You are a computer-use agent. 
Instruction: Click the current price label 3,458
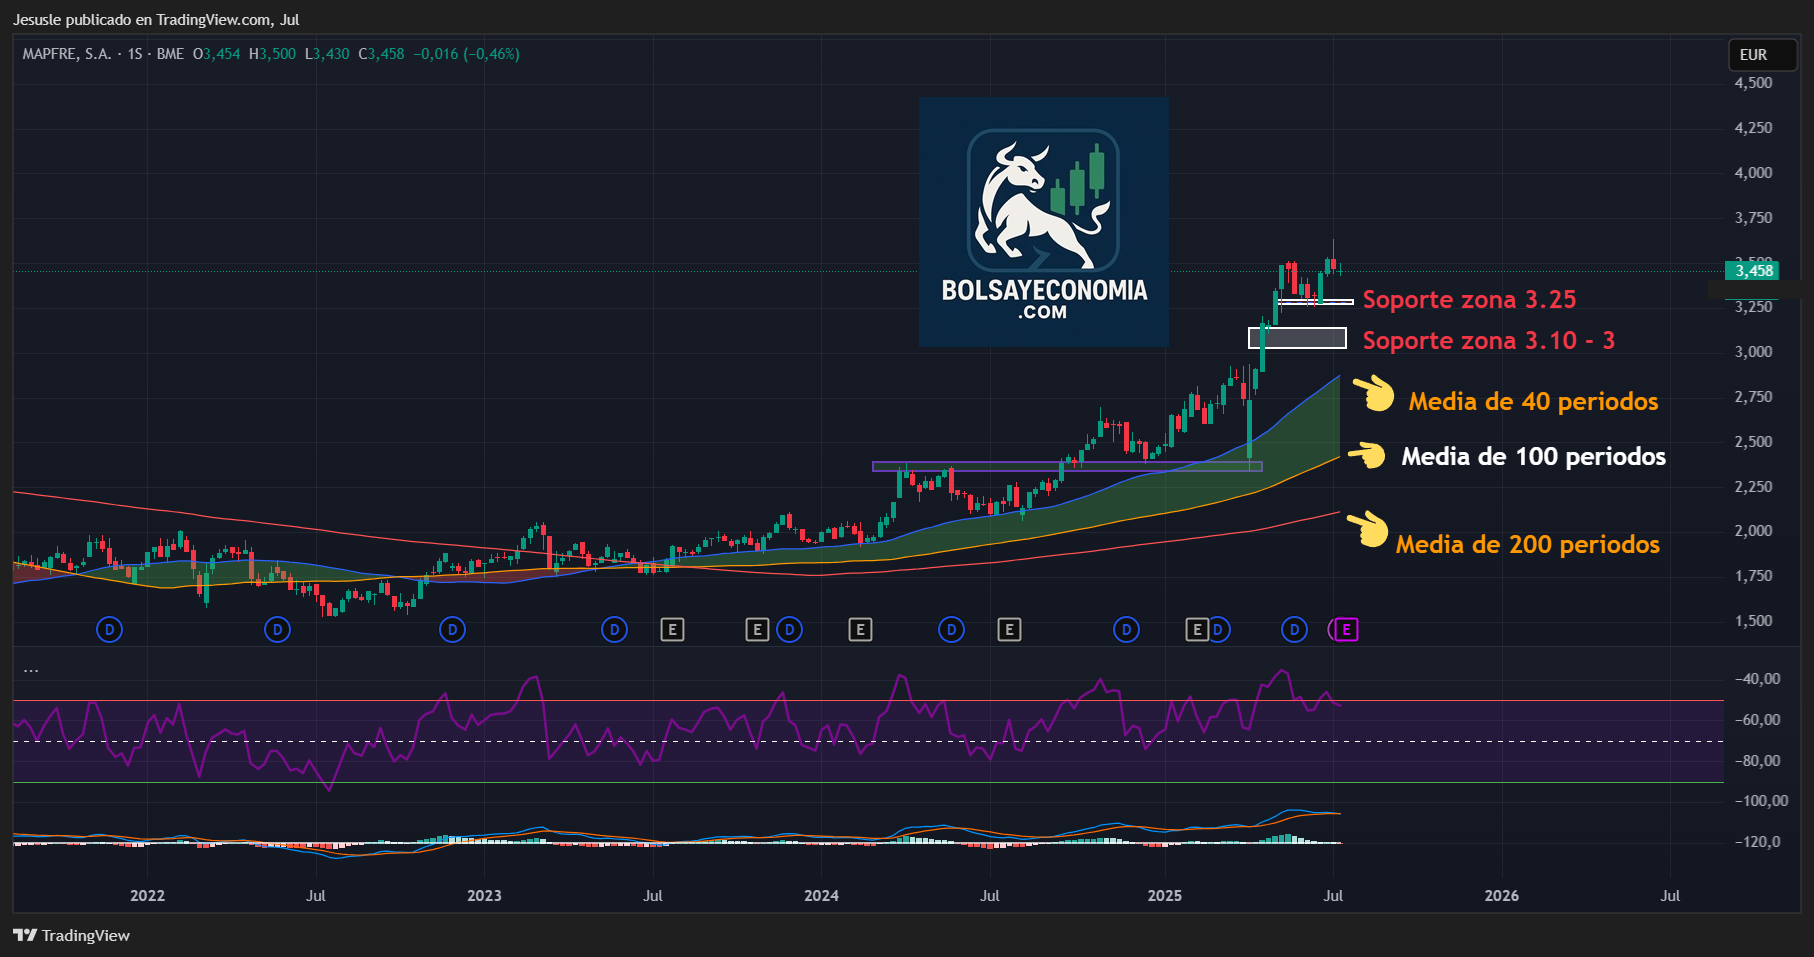[1752, 271]
